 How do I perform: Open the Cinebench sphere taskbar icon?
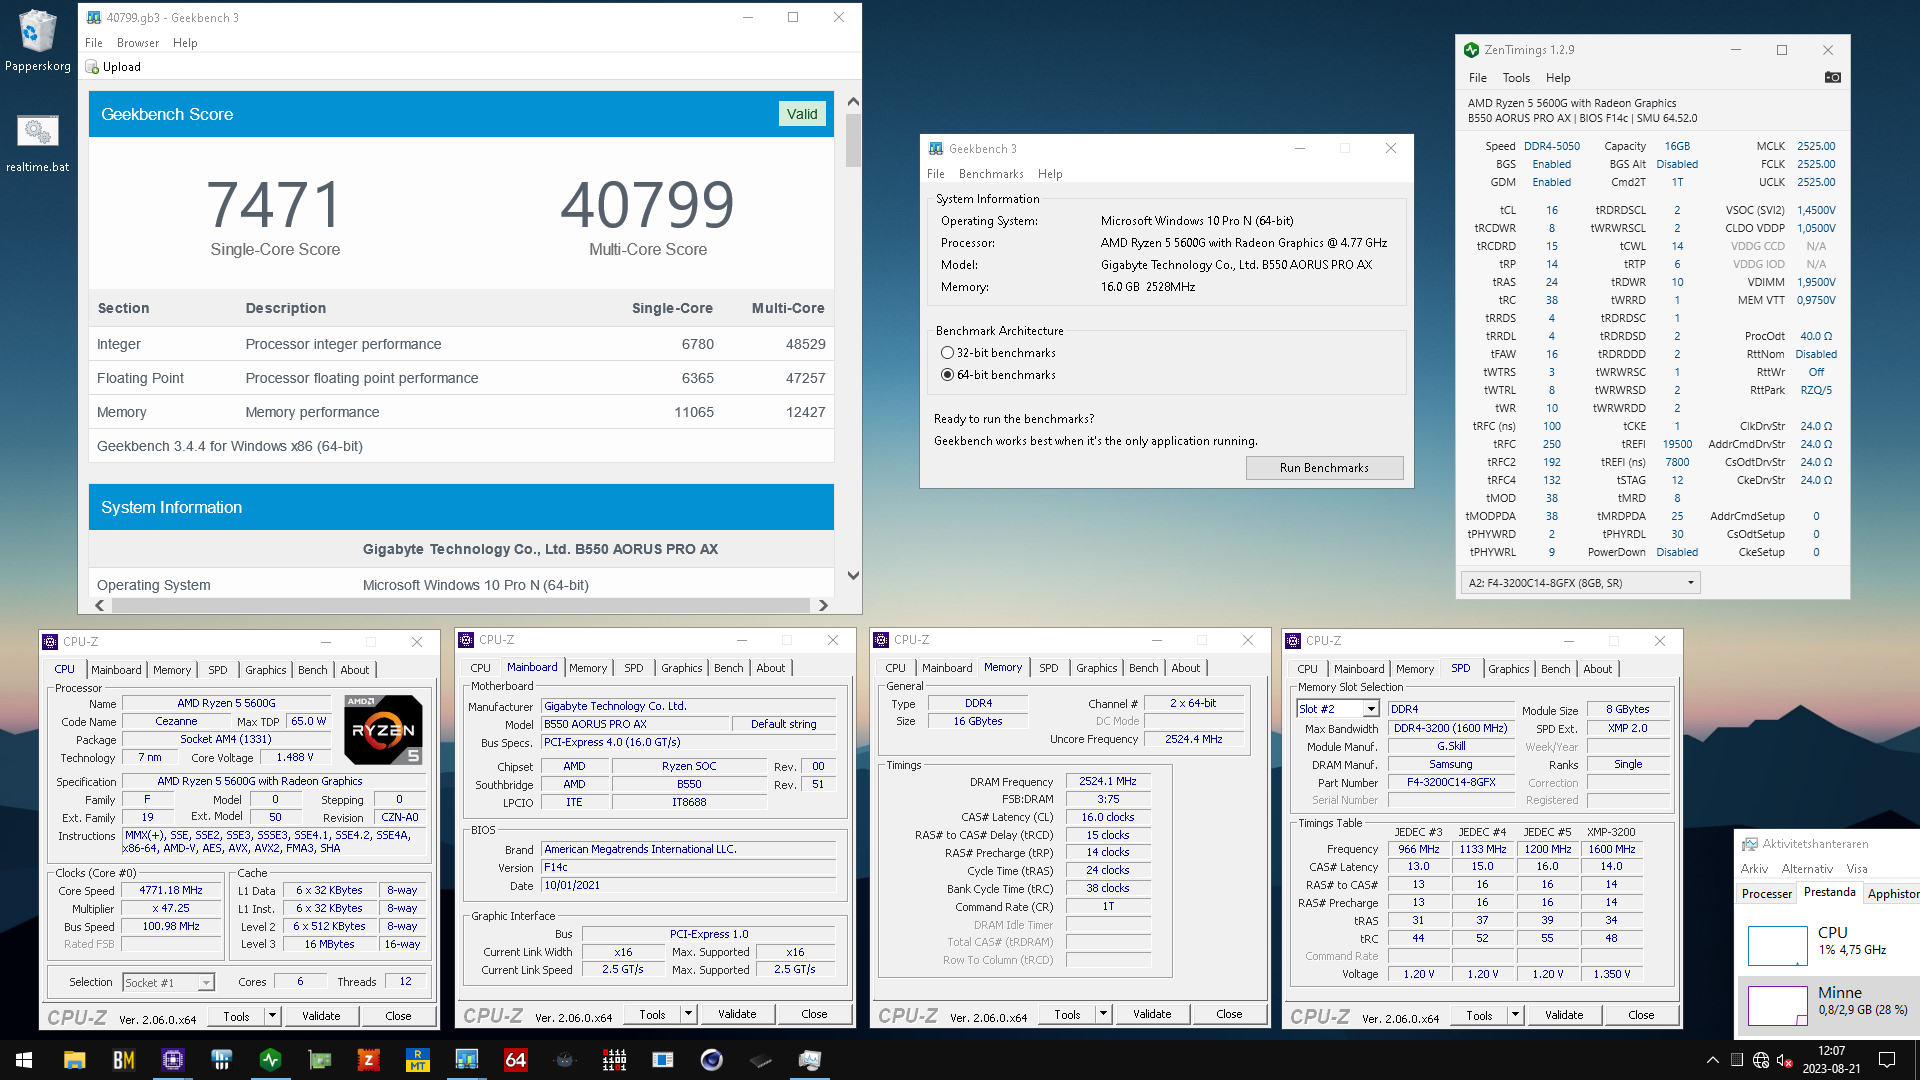coord(712,1060)
